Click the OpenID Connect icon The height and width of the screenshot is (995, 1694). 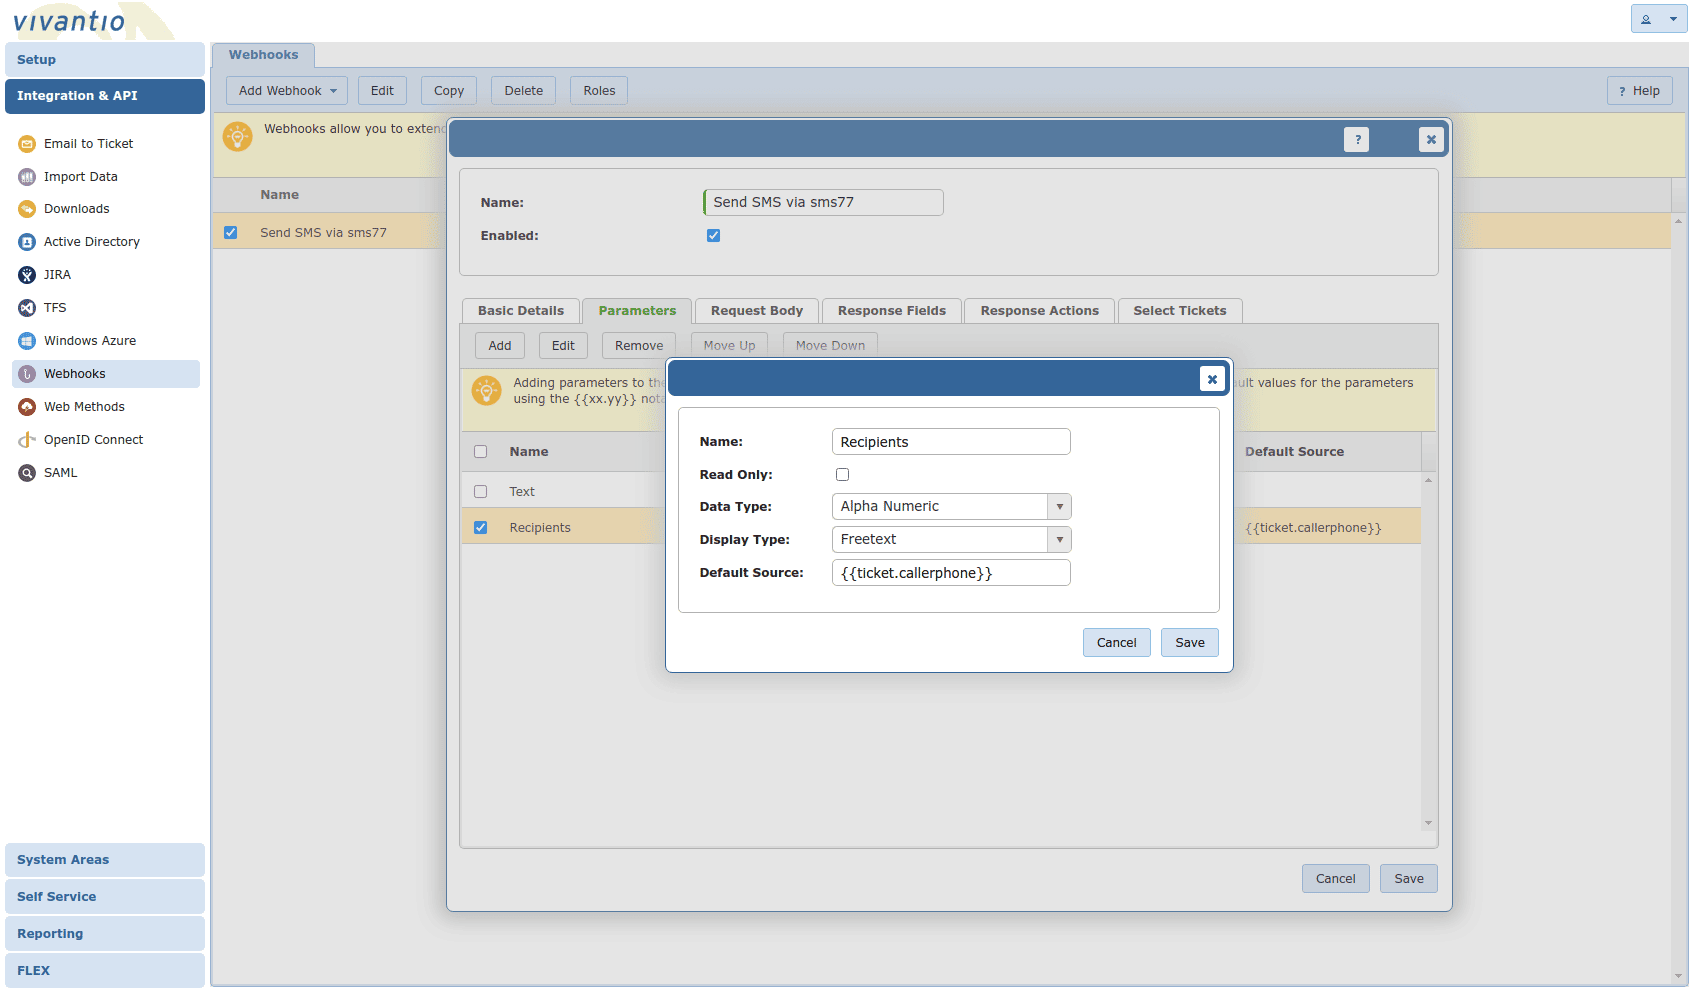(x=27, y=440)
